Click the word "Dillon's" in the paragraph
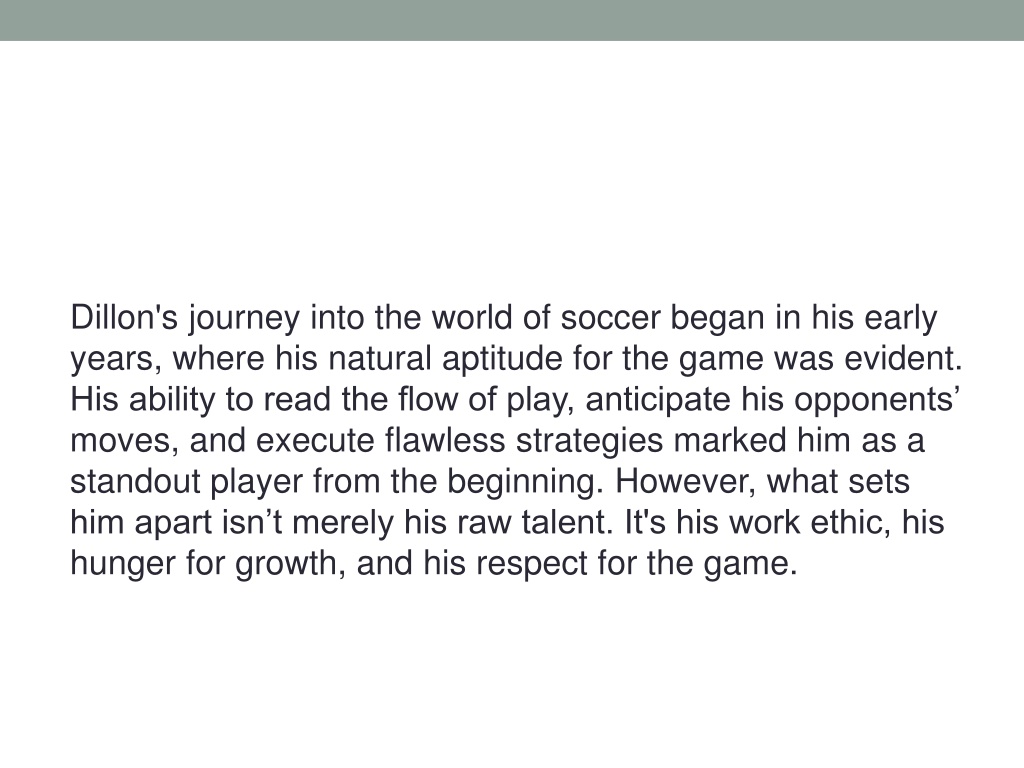Screen dimensions: 1024x768 coord(124,318)
